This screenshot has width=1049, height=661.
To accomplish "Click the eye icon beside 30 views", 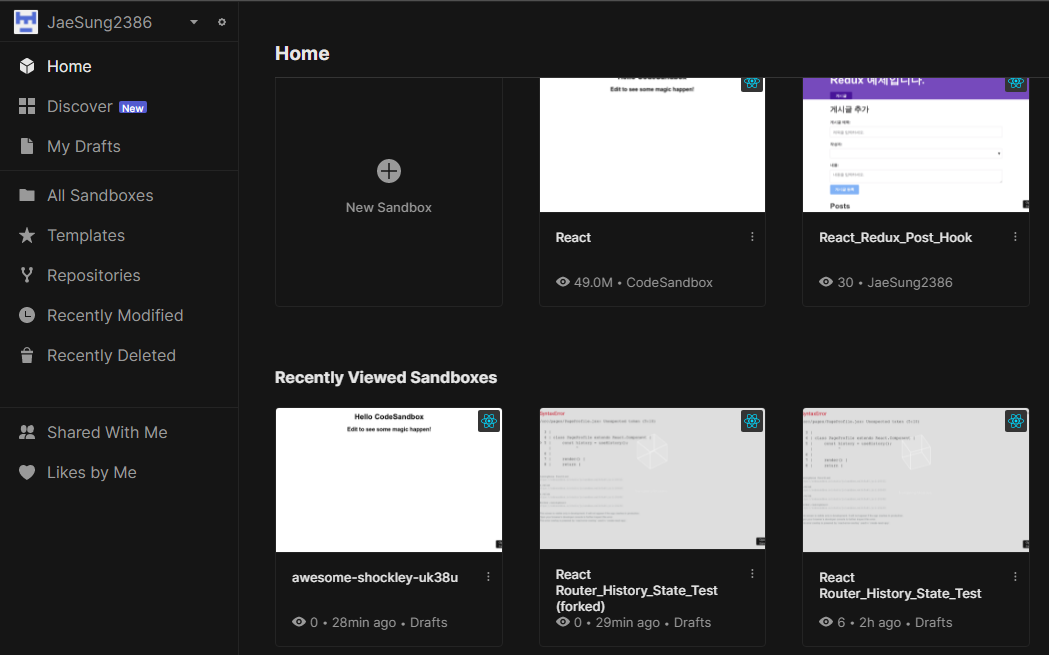I will [826, 282].
